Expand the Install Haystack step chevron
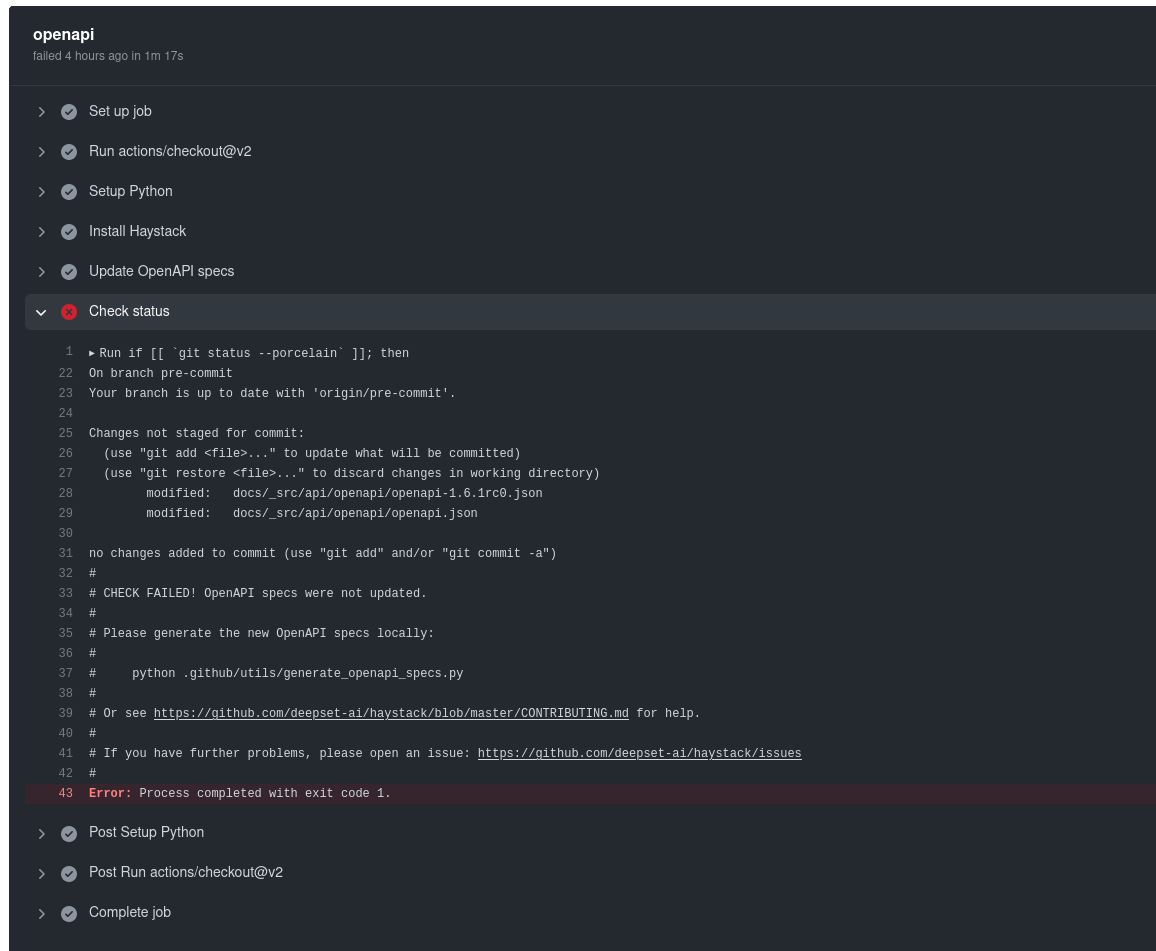Image resolution: width=1156 pixels, height=951 pixels. tap(41, 232)
